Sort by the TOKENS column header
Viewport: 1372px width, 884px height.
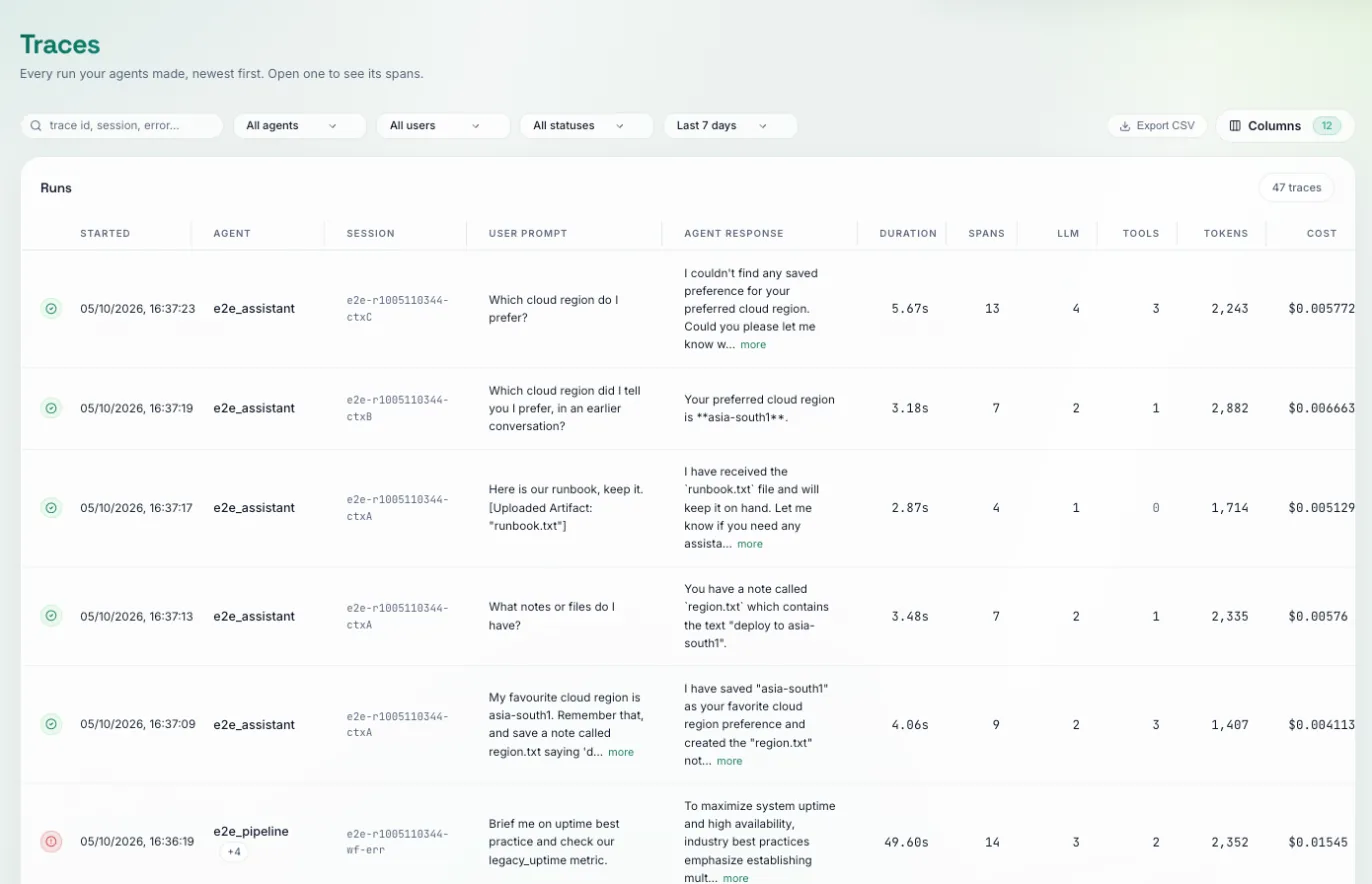(1225, 234)
